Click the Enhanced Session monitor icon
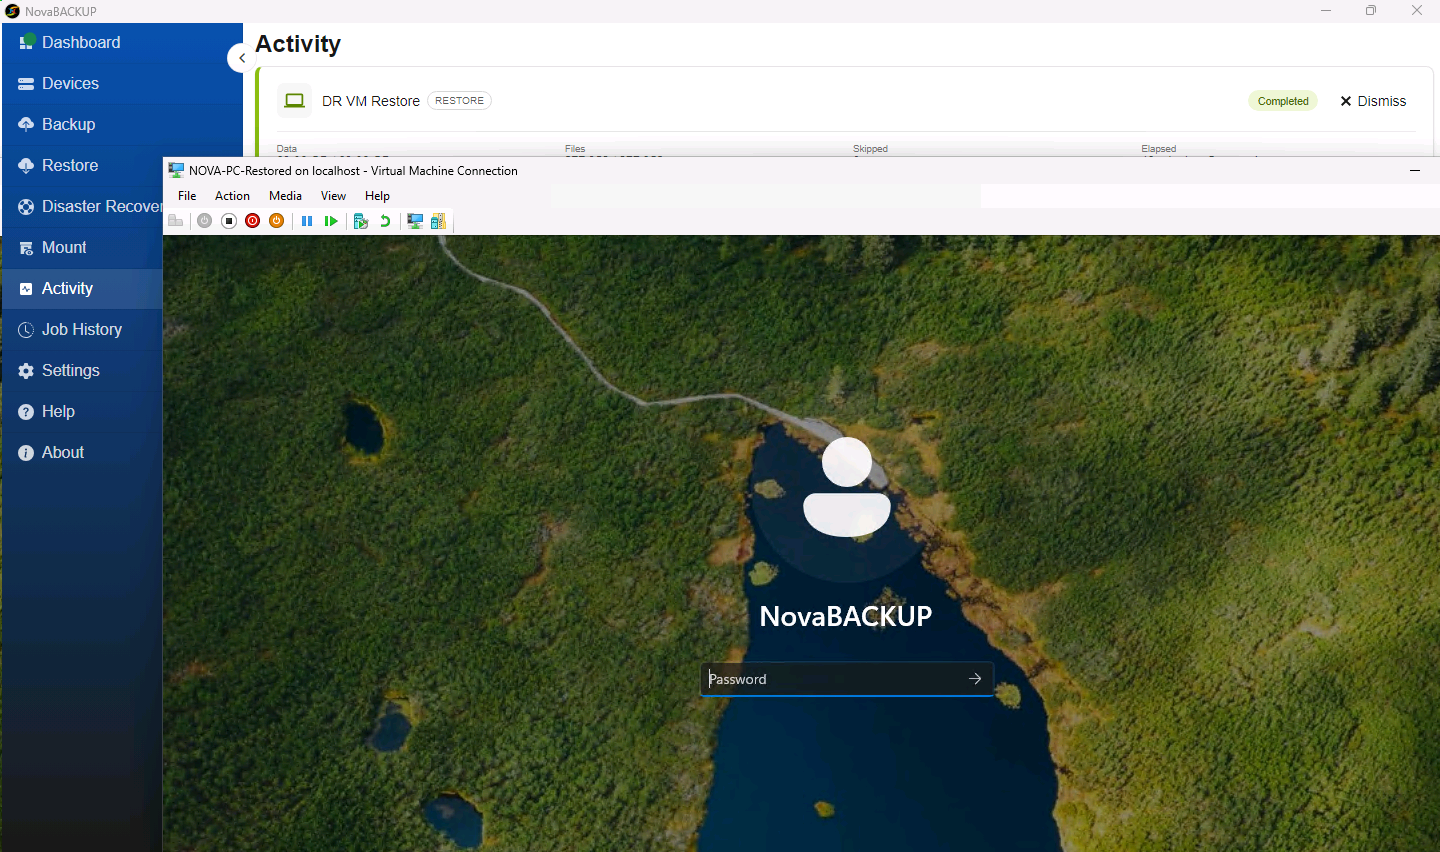Viewport: 1440px width, 852px height. [x=415, y=221]
